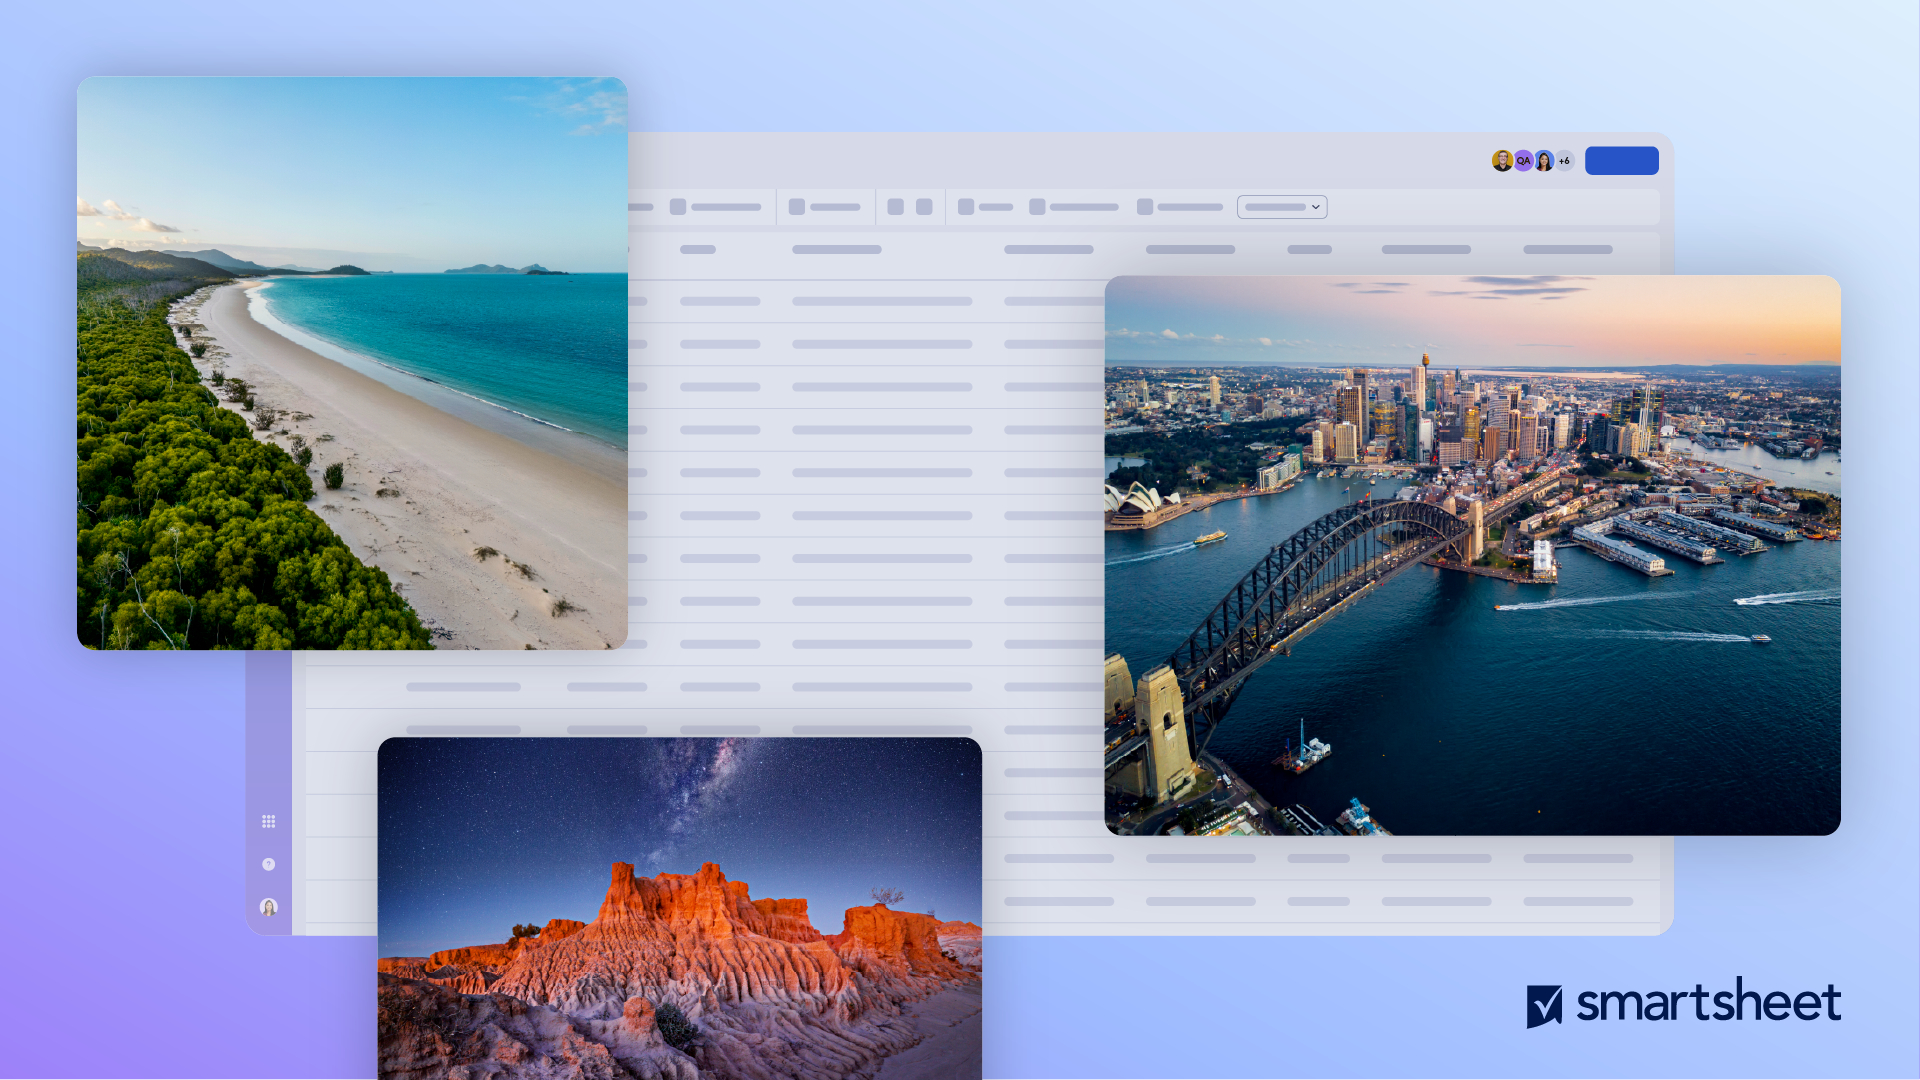Click right icon of the adjacent toolbar pair
This screenshot has height=1080, width=1920.
(x=924, y=207)
